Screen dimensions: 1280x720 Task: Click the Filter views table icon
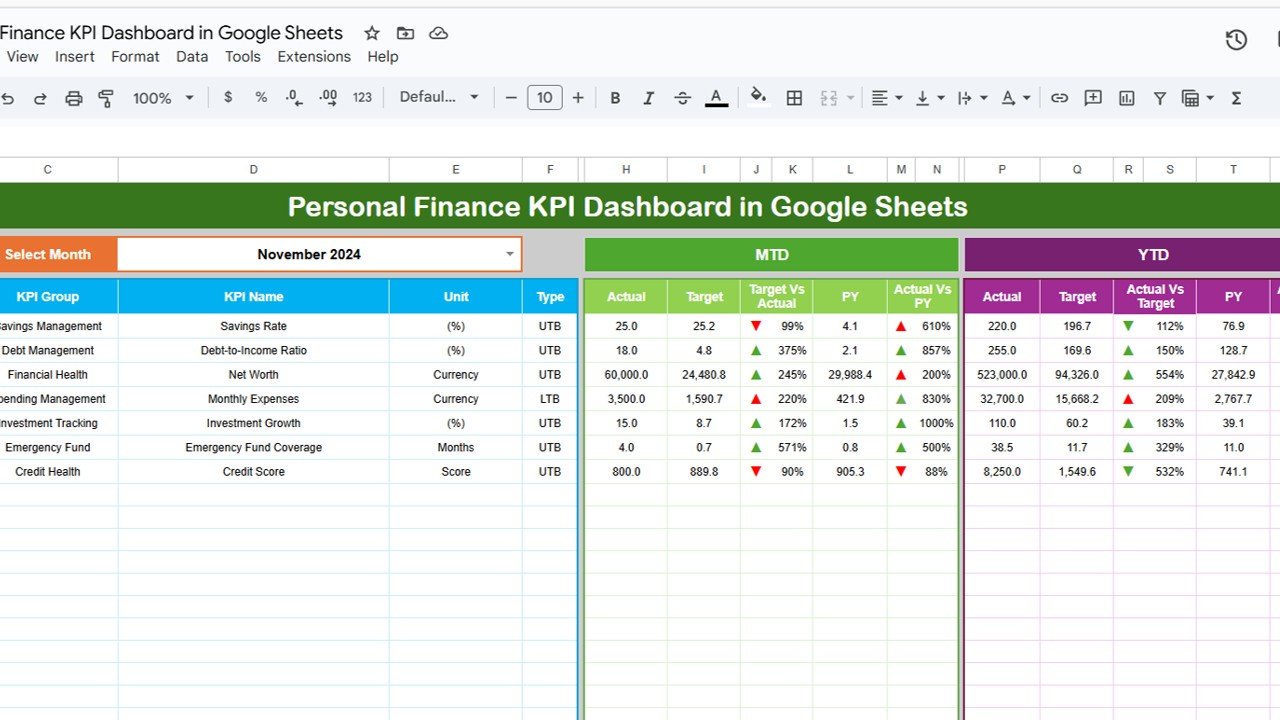point(1190,98)
